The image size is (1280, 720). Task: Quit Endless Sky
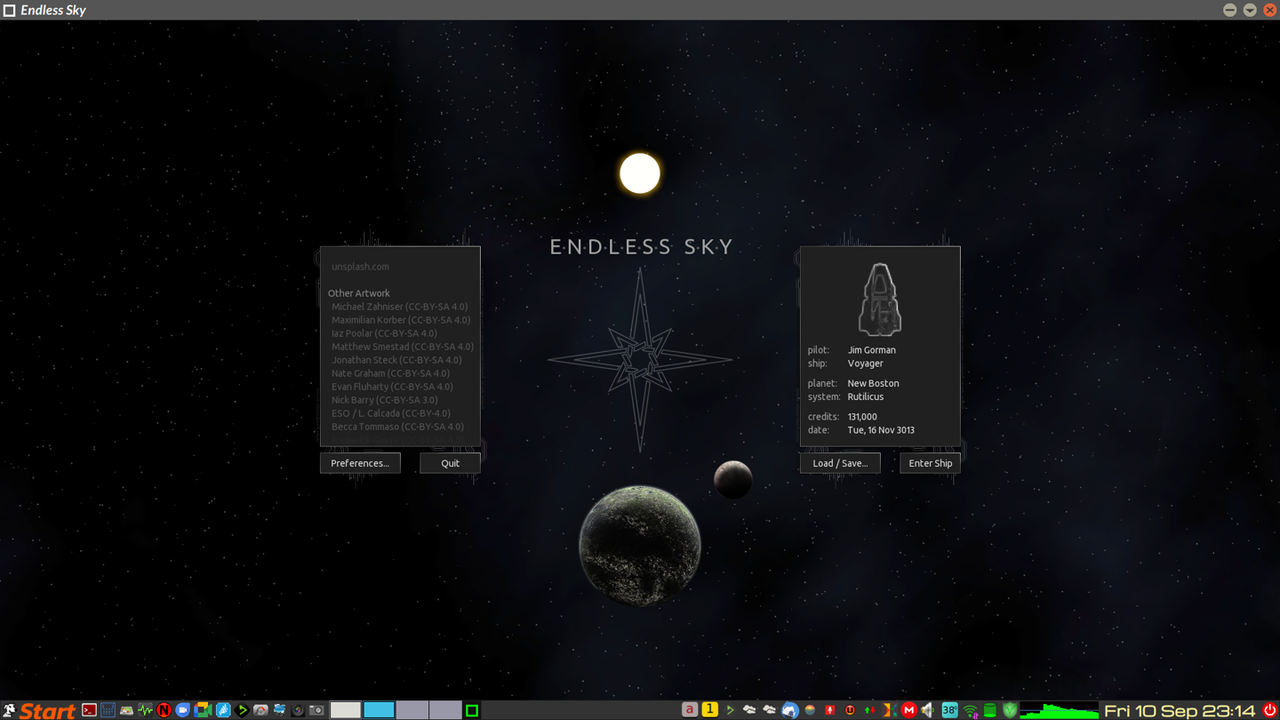click(449, 463)
